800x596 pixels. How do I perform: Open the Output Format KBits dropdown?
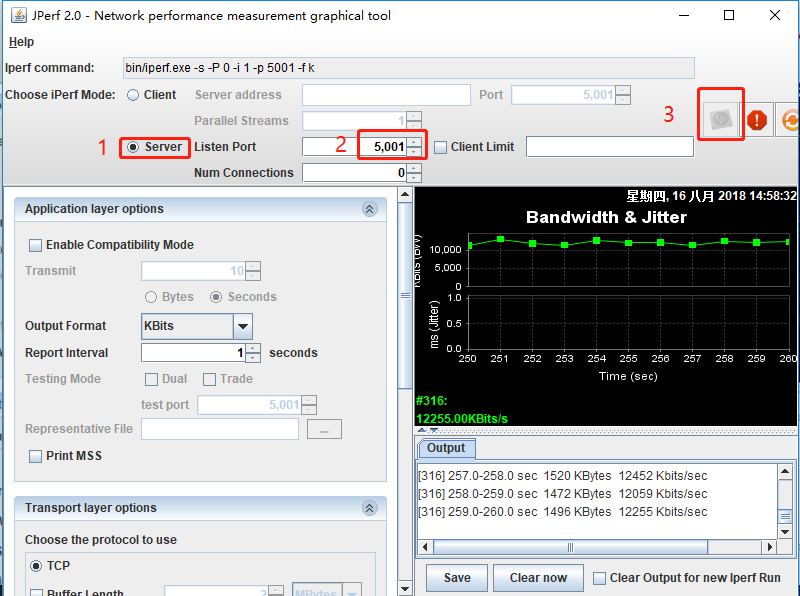(243, 326)
